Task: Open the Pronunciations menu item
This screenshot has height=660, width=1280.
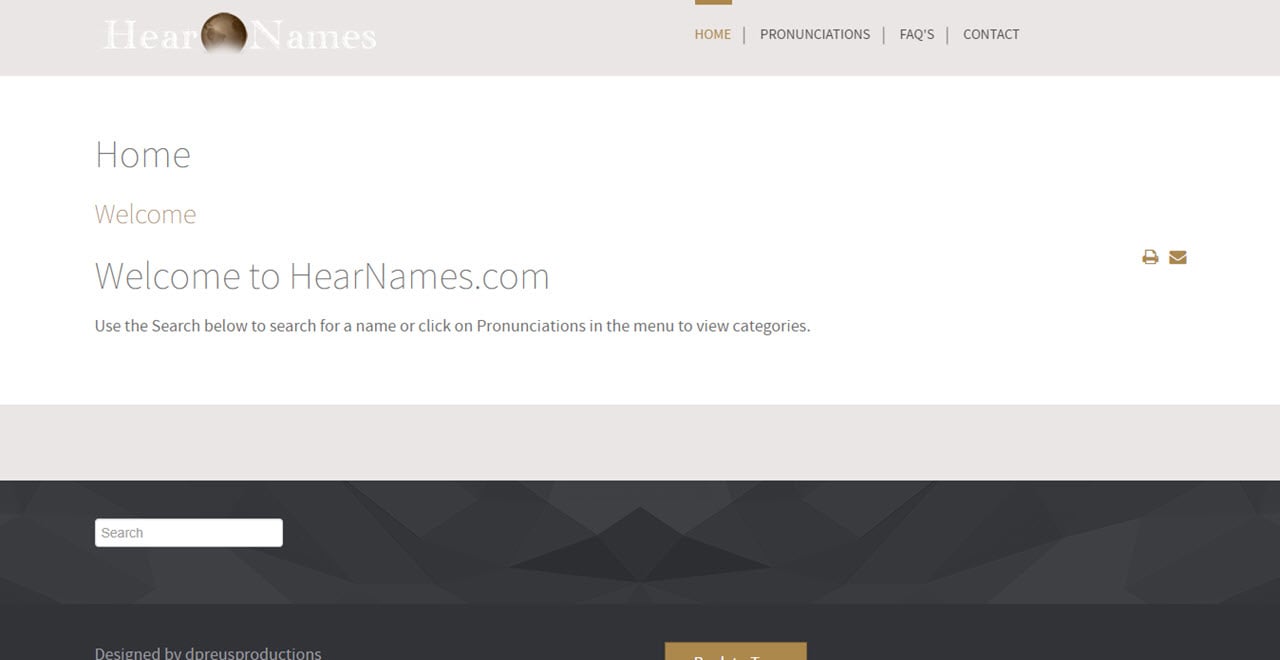Action: tap(815, 34)
